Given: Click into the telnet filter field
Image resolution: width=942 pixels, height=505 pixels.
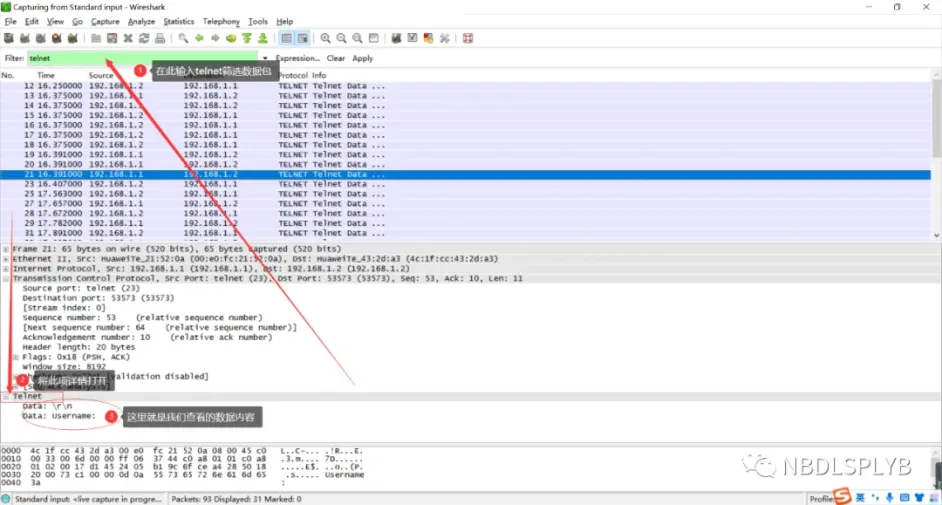Looking at the screenshot, I should (x=142, y=58).
